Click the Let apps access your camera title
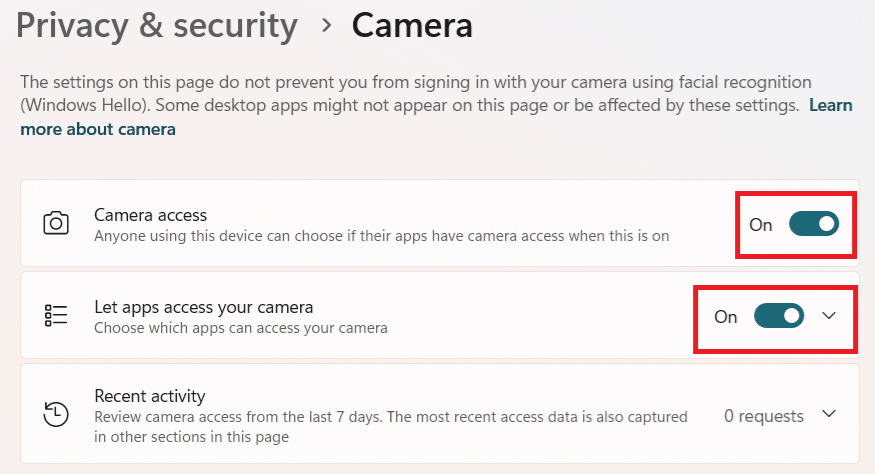Image resolution: width=875 pixels, height=474 pixels. pos(204,307)
